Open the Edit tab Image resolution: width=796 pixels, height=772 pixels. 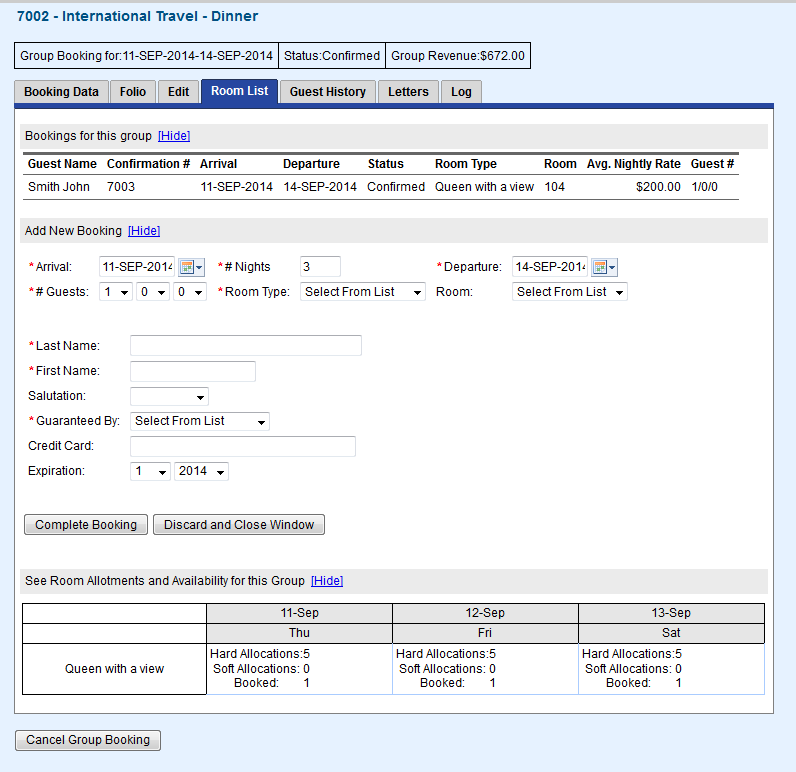tap(178, 92)
